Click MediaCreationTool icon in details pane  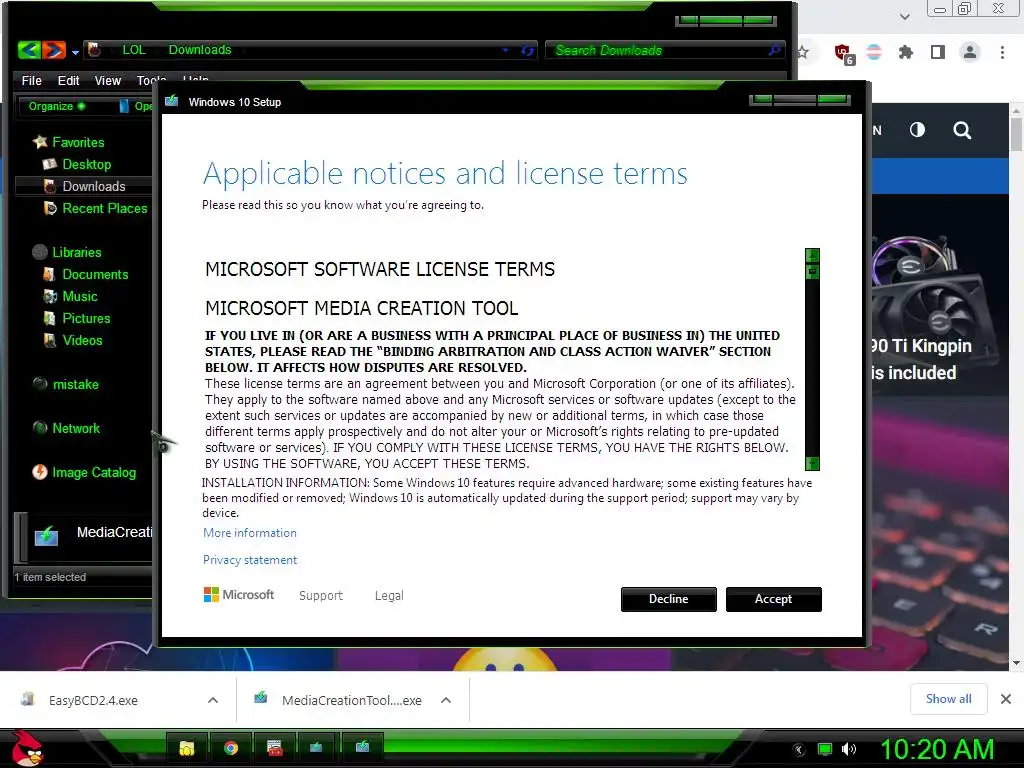tap(46, 536)
